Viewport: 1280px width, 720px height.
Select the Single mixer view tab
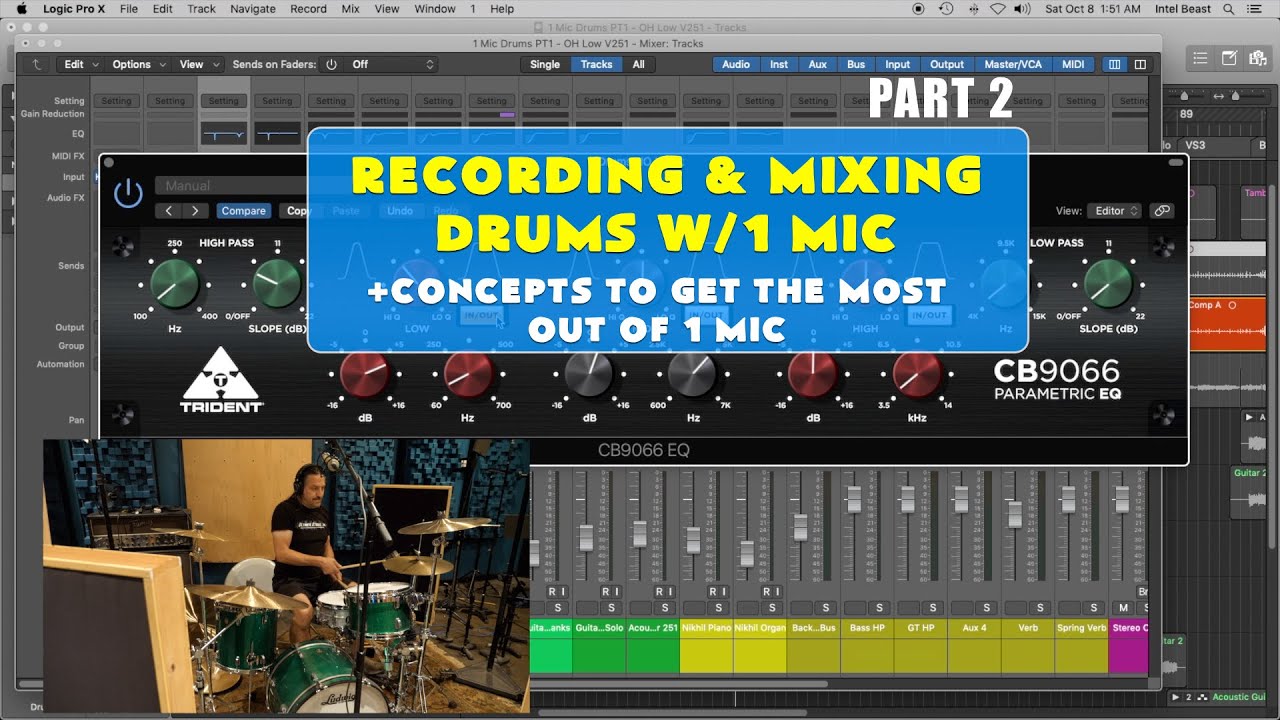point(545,64)
